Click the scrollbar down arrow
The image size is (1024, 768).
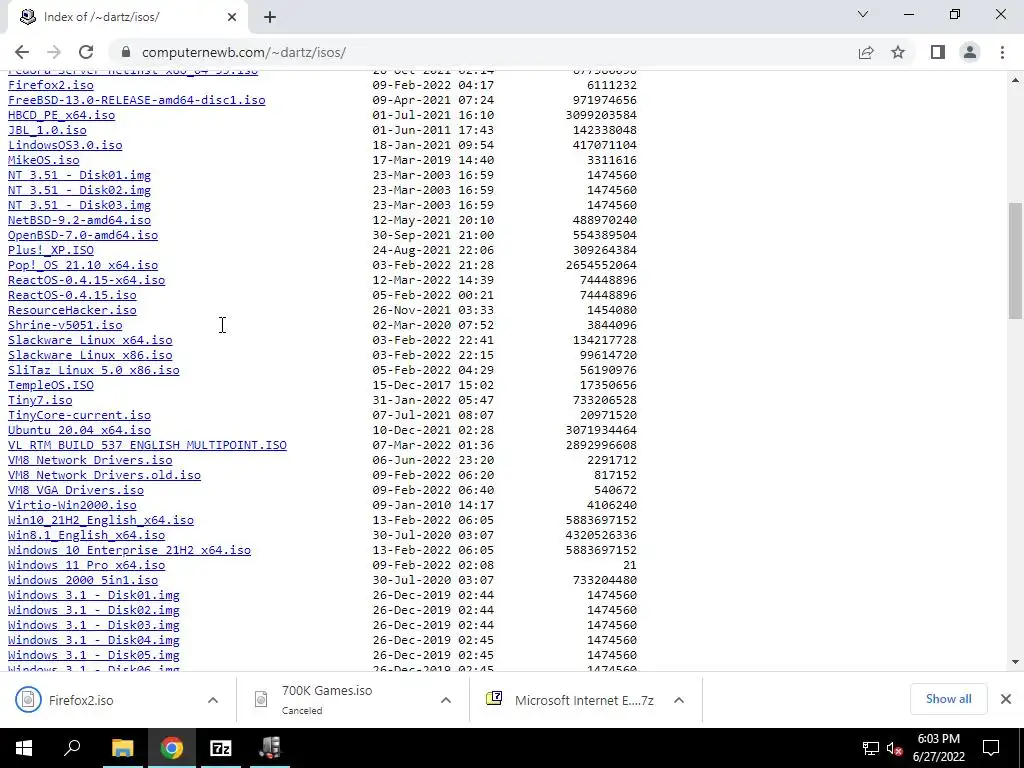(x=1015, y=662)
